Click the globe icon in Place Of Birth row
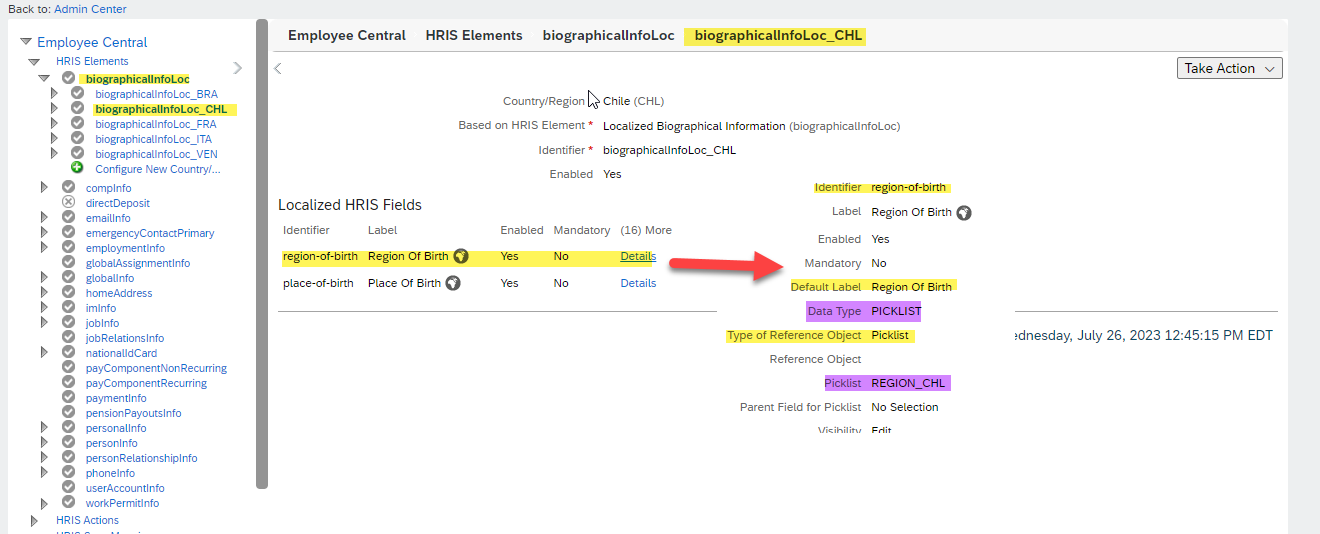The height and width of the screenshot is (534, 1320). pyautogui.click(x=453, y=283)
